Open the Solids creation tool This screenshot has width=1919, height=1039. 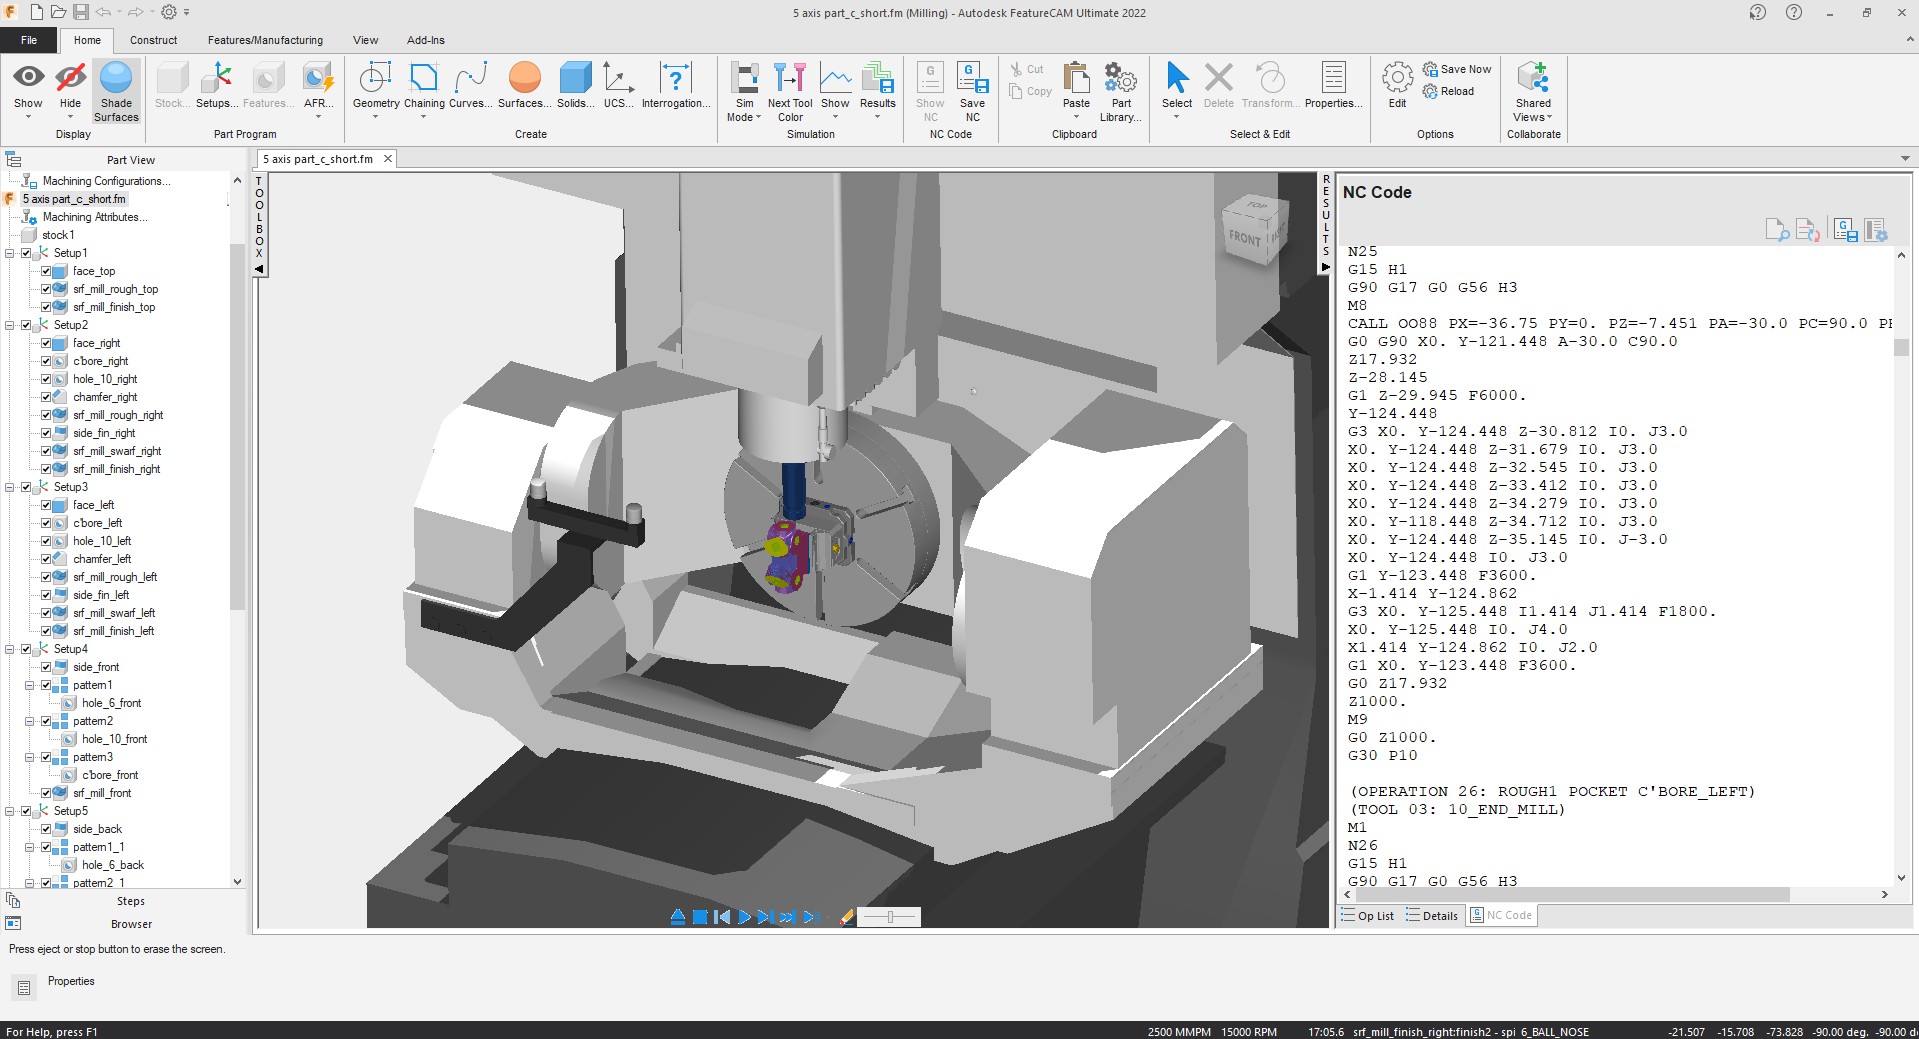[575, 86]
